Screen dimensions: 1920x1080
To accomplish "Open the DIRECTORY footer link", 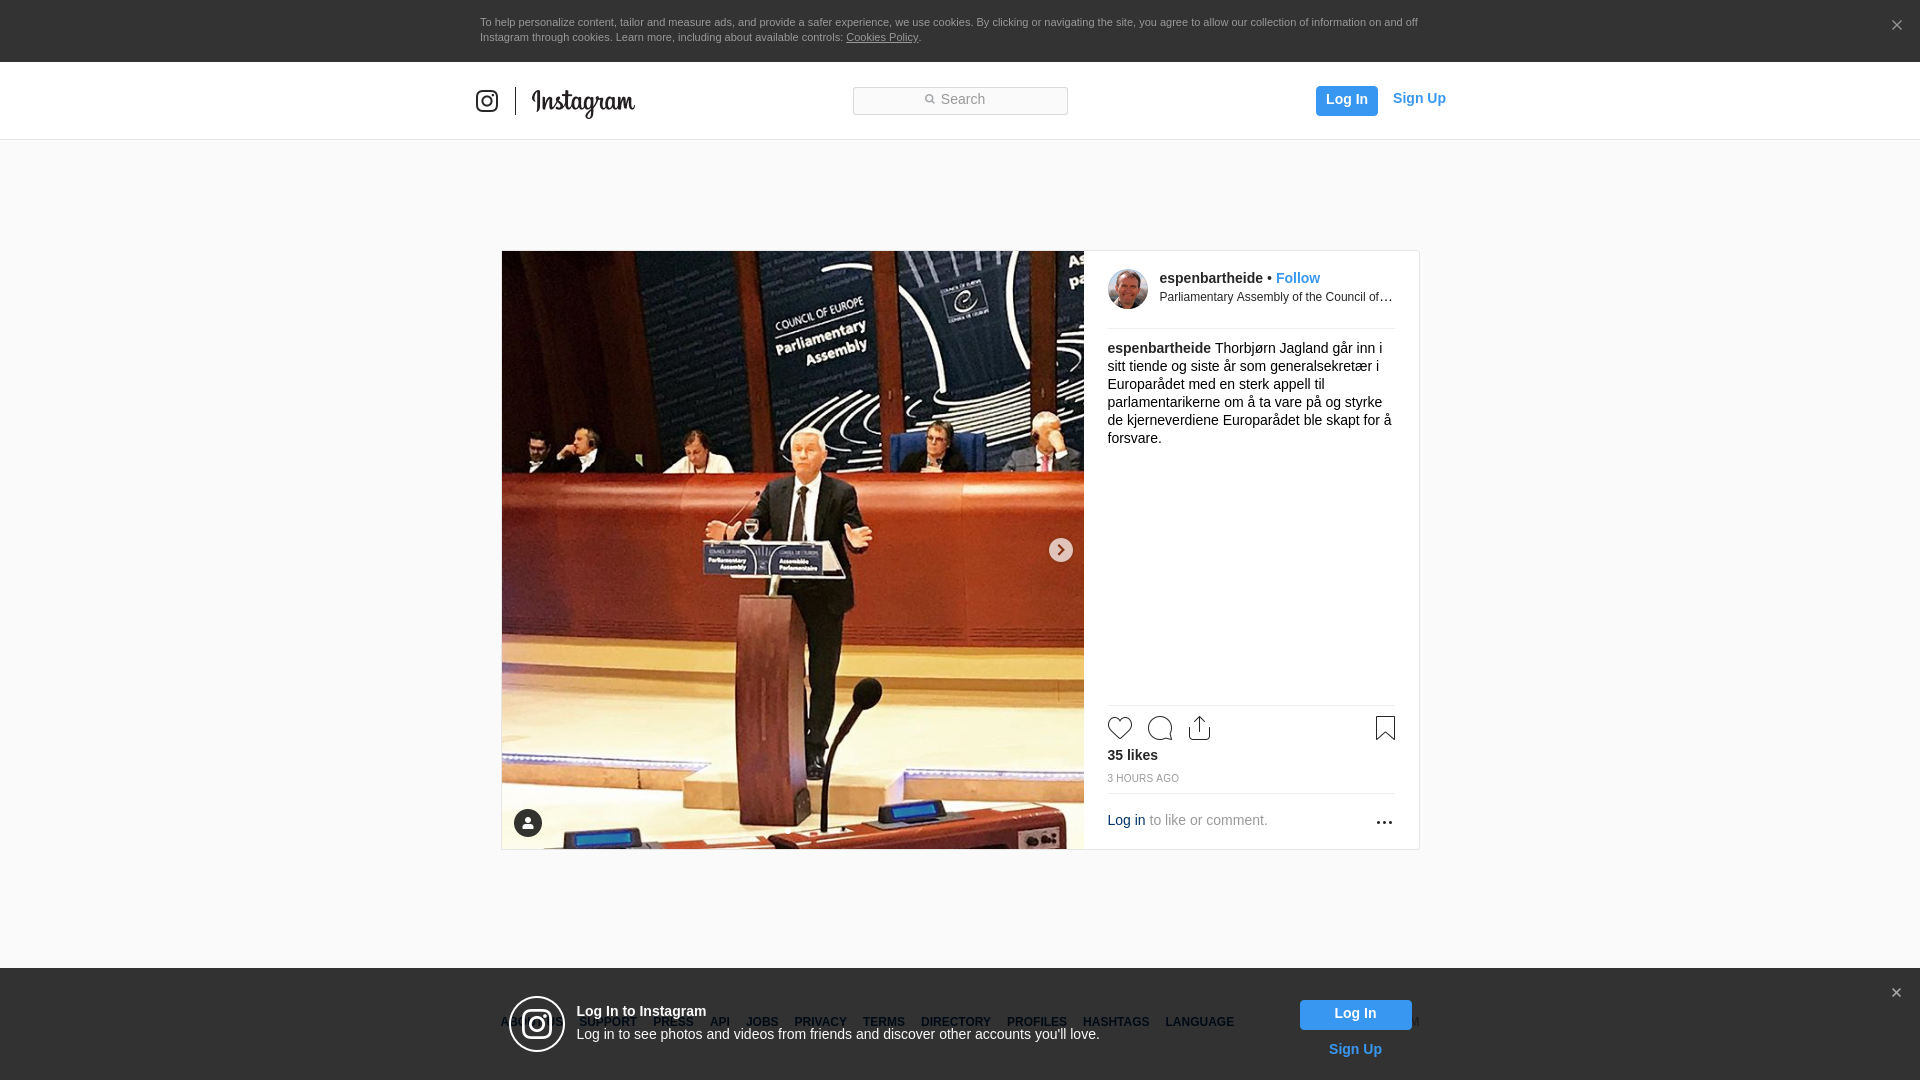I will click(955, 1022).
